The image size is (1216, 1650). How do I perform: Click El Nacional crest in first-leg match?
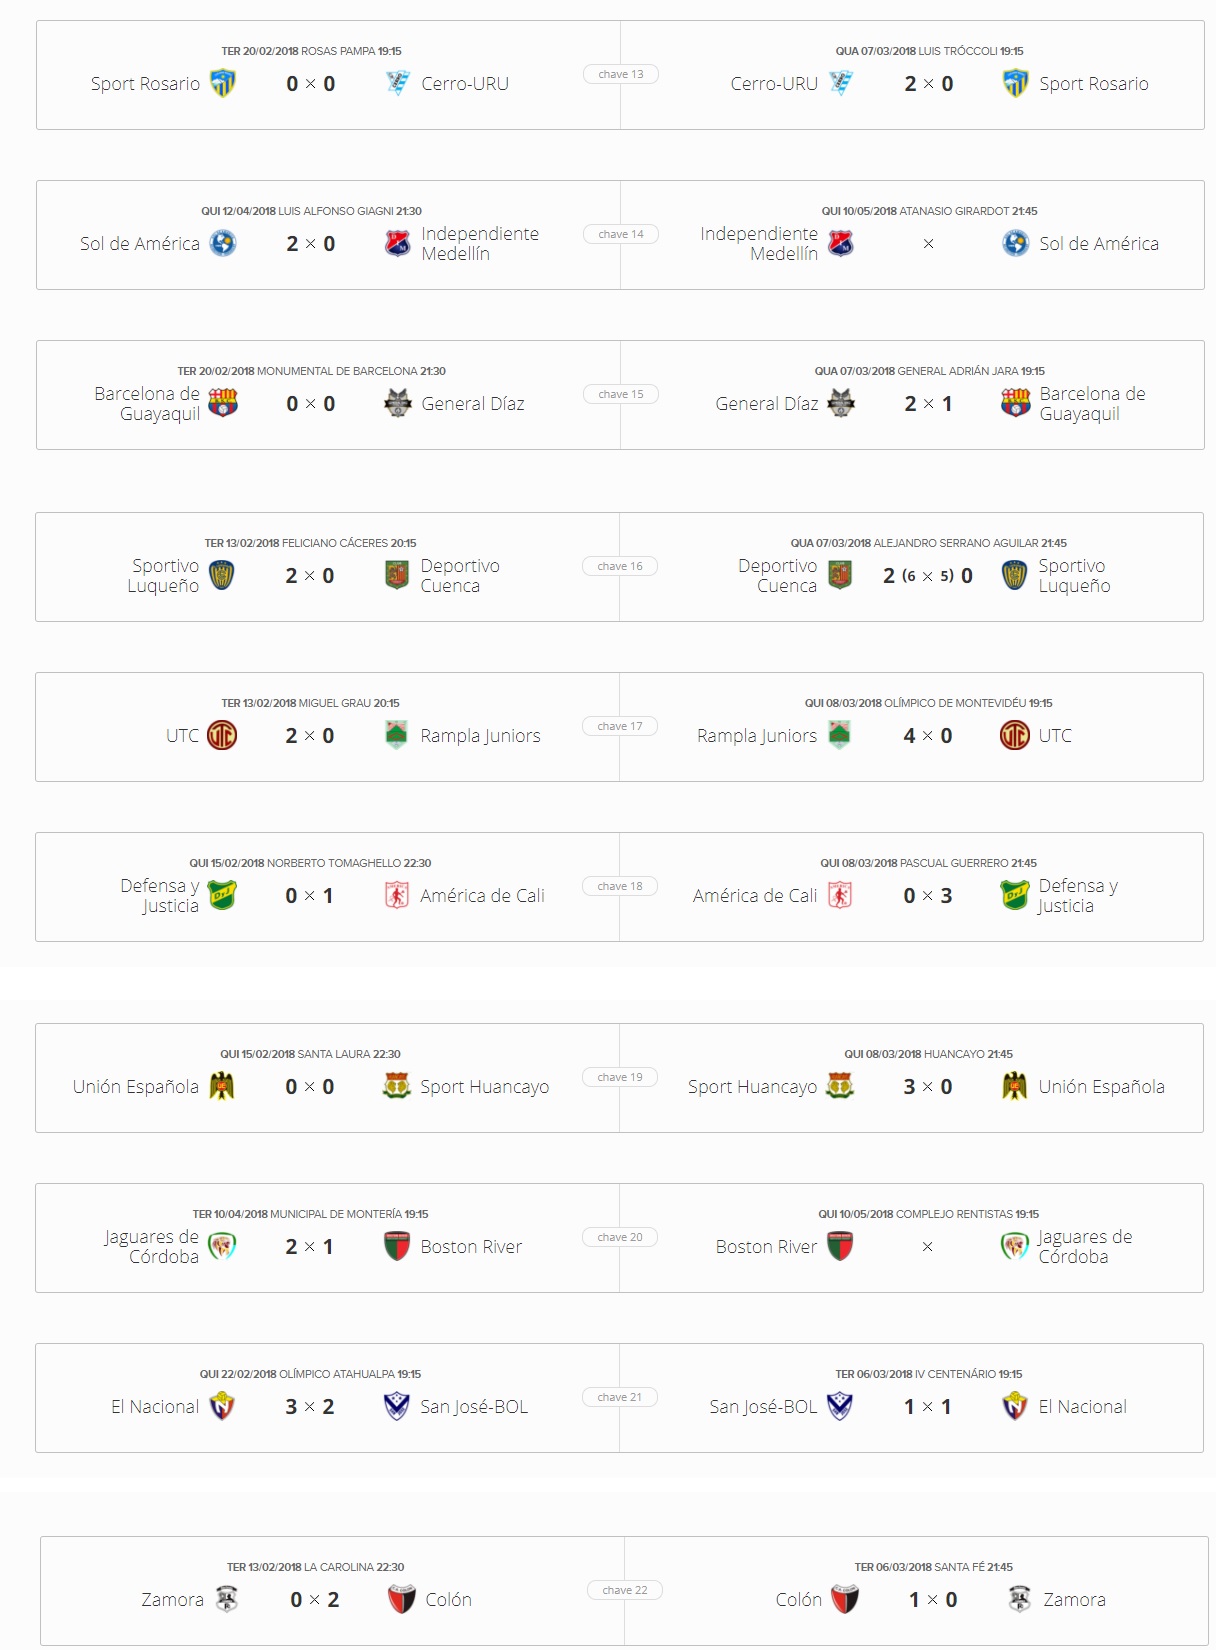221,1407
